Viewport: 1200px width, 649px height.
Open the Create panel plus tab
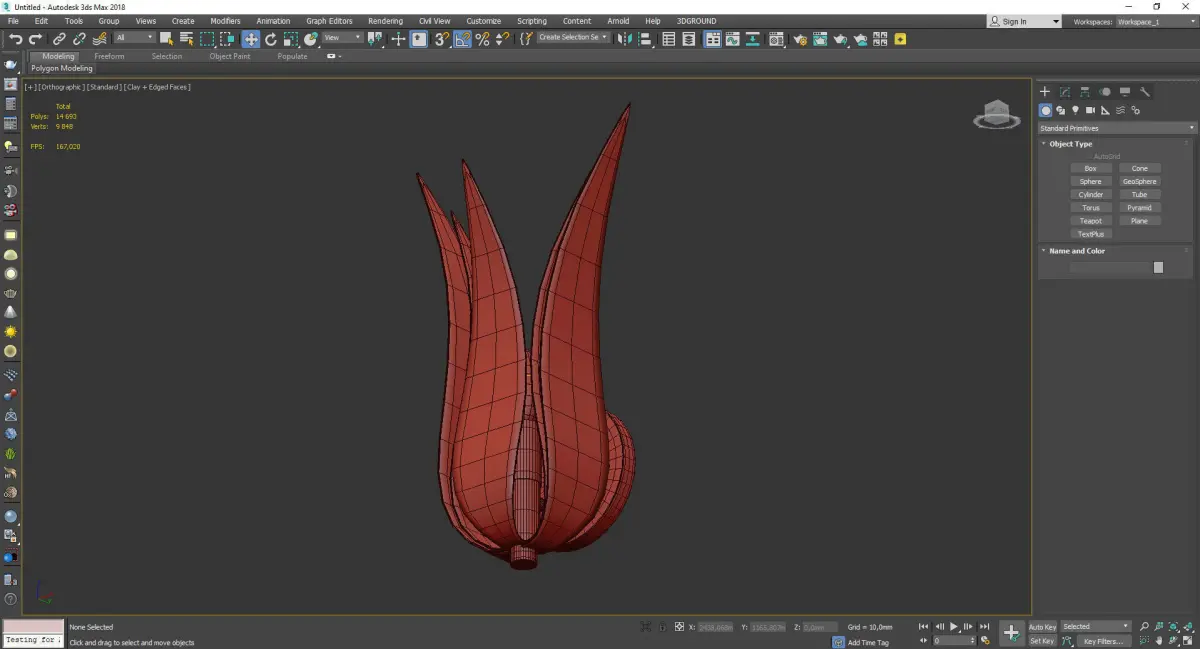coord(1045,91)
